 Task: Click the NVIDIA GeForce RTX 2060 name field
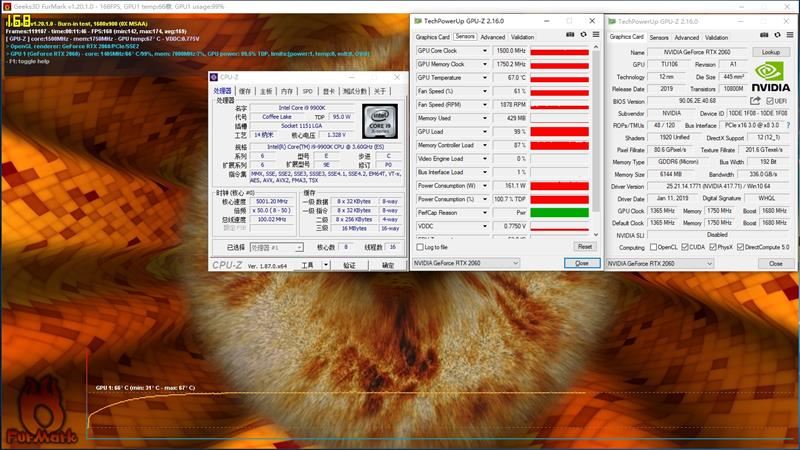[x=697, y=52]
